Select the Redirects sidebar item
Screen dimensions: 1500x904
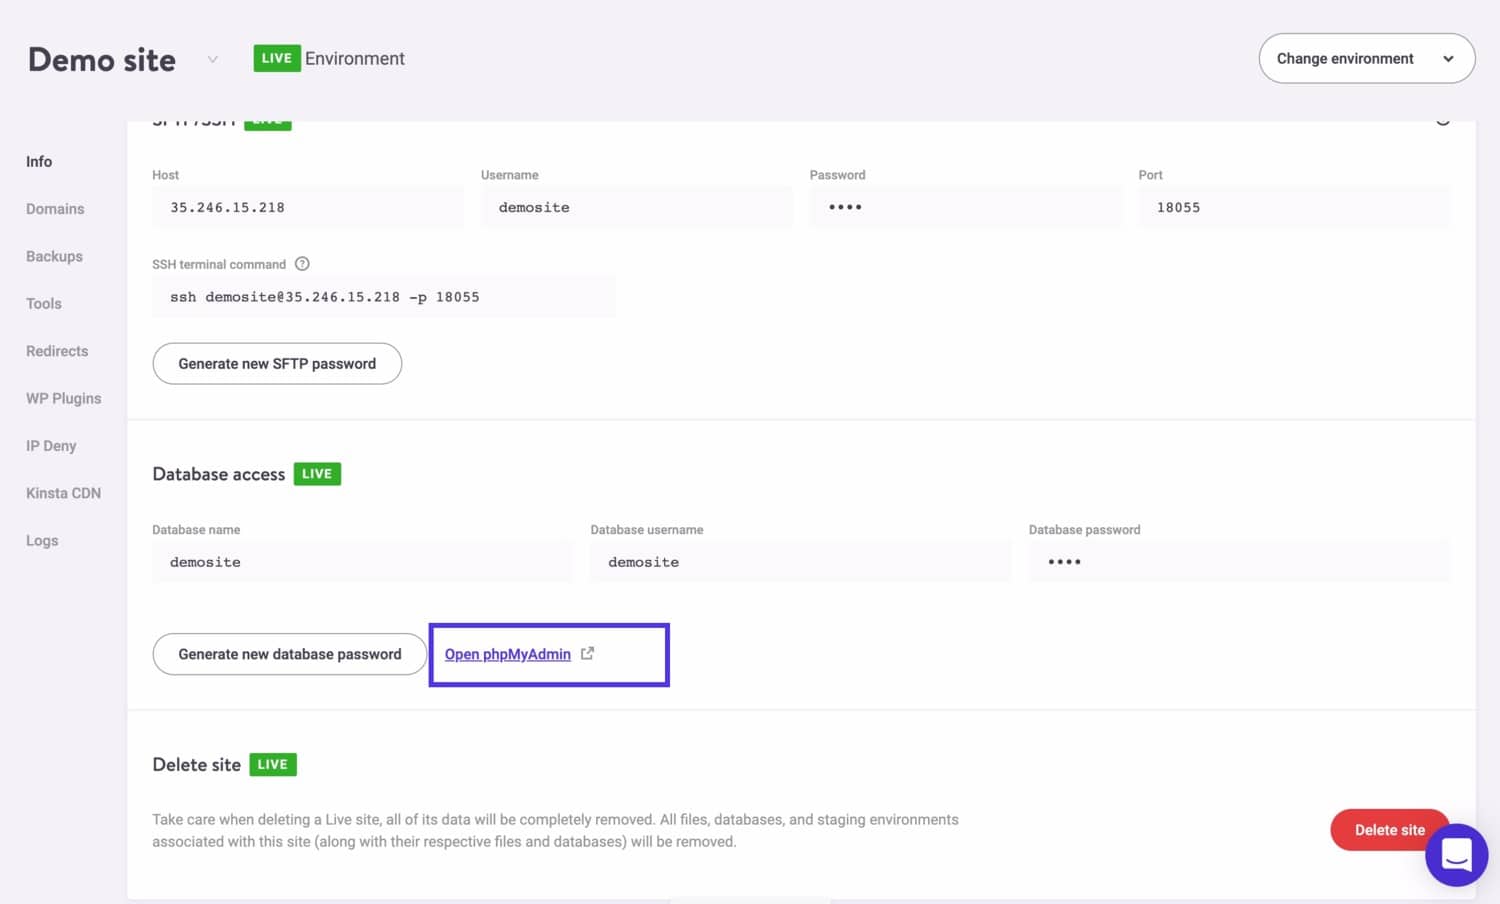coord(57,351)
